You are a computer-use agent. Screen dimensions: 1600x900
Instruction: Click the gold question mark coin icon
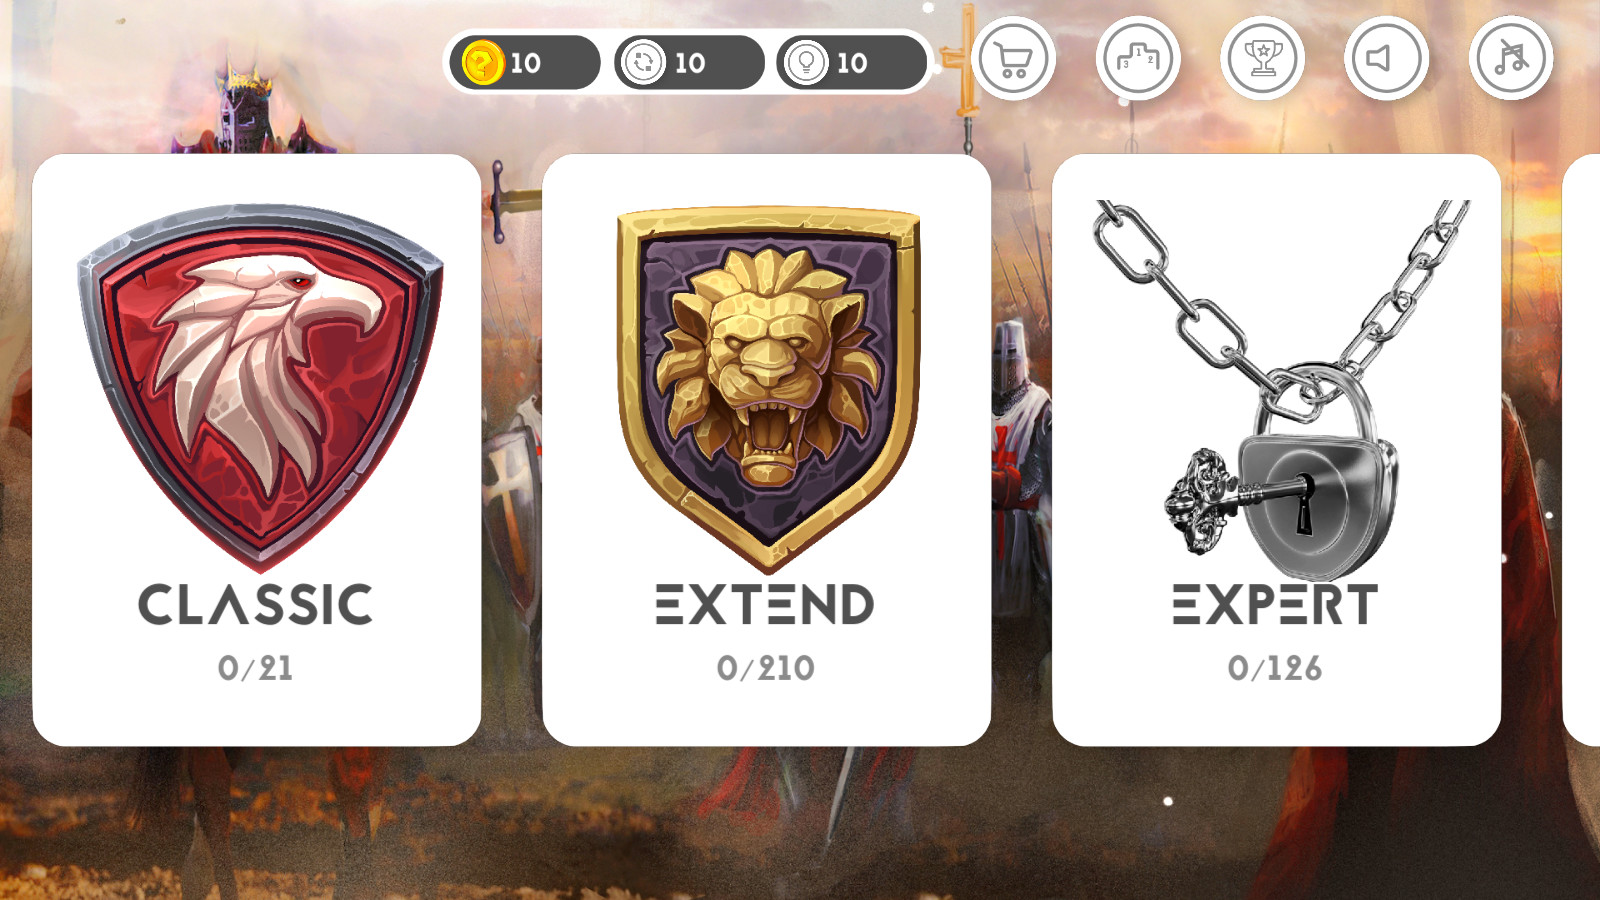[482, 63]
